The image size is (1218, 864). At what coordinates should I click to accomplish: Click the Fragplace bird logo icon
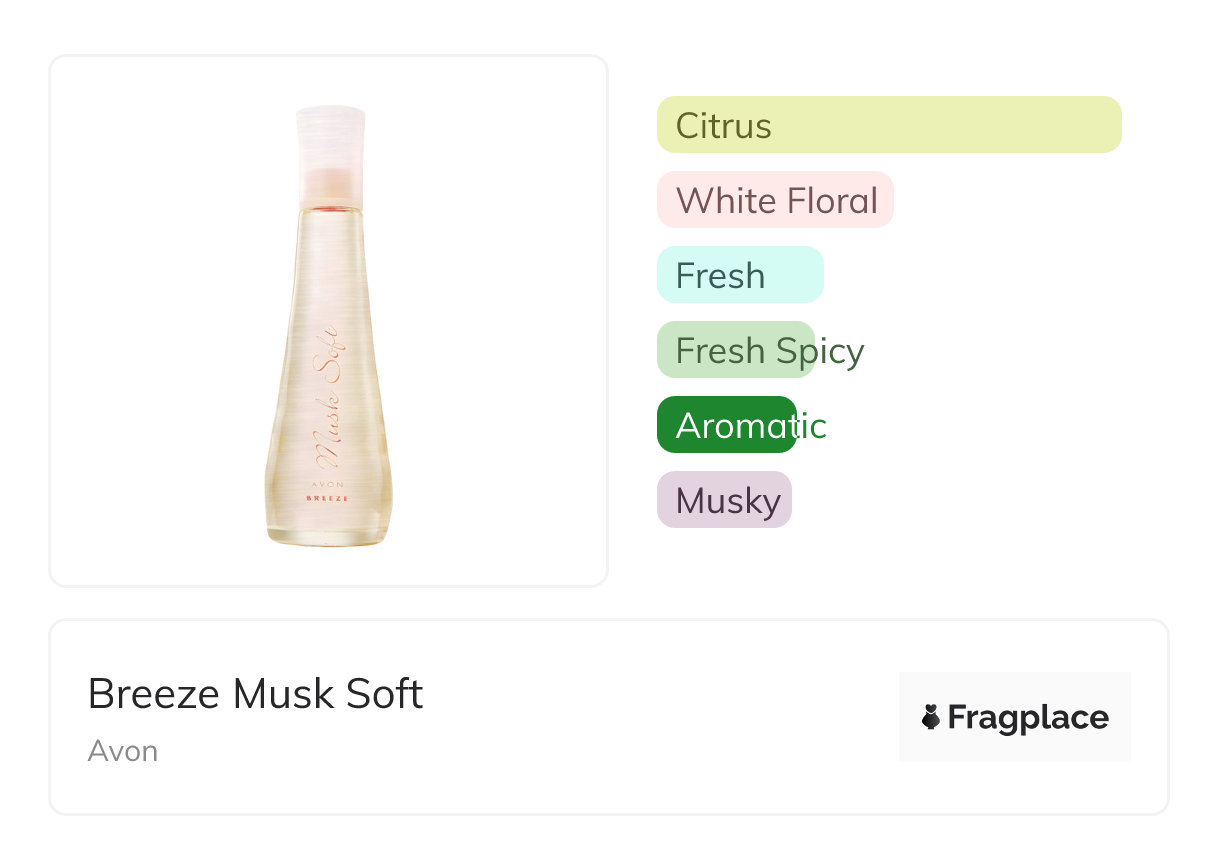[x=931, y=717]
